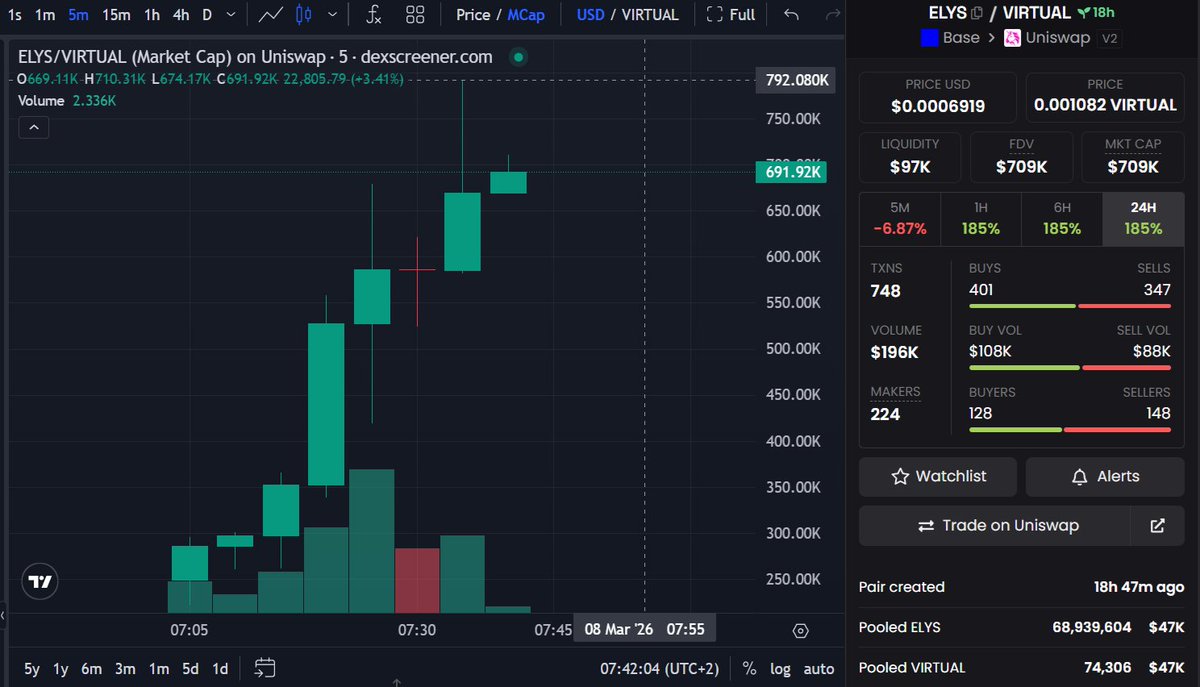Screen dimensions: 1200x687
Task: Click the green status dot next to chart title
Action: pos(517,57)
